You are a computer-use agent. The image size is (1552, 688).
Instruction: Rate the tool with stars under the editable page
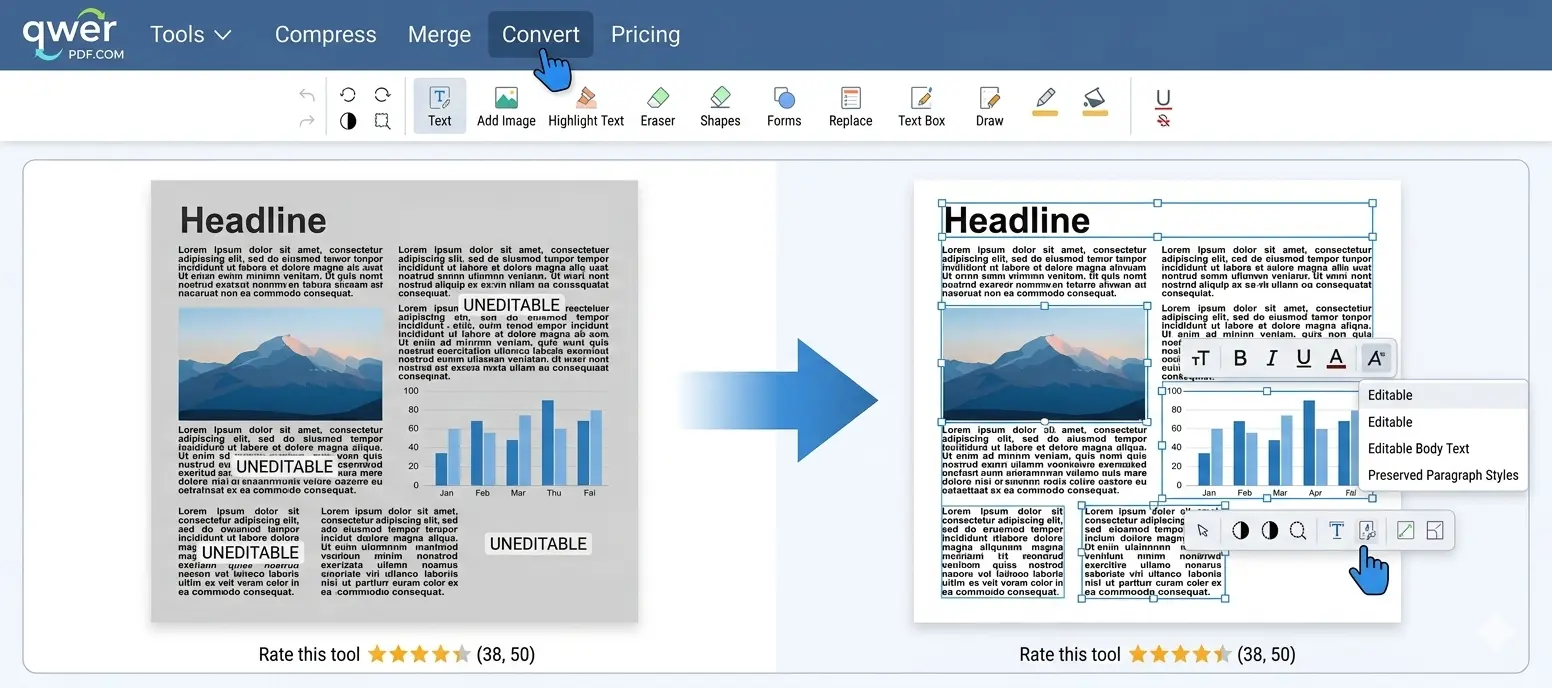click(x=1180, y=655)
